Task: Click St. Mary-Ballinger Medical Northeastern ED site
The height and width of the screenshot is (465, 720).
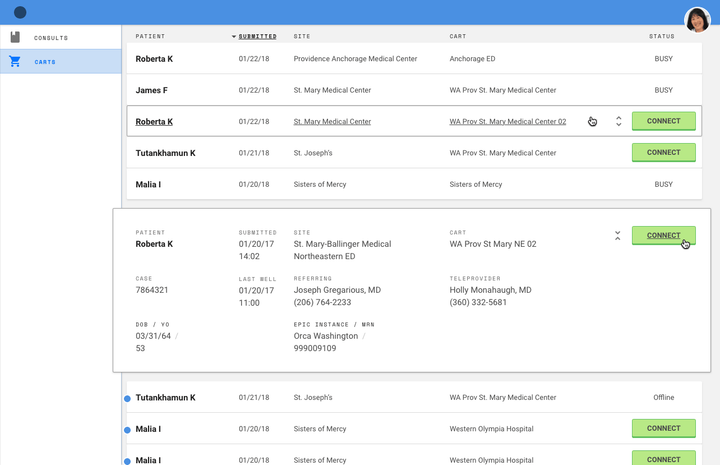Action: coord(342,250)
